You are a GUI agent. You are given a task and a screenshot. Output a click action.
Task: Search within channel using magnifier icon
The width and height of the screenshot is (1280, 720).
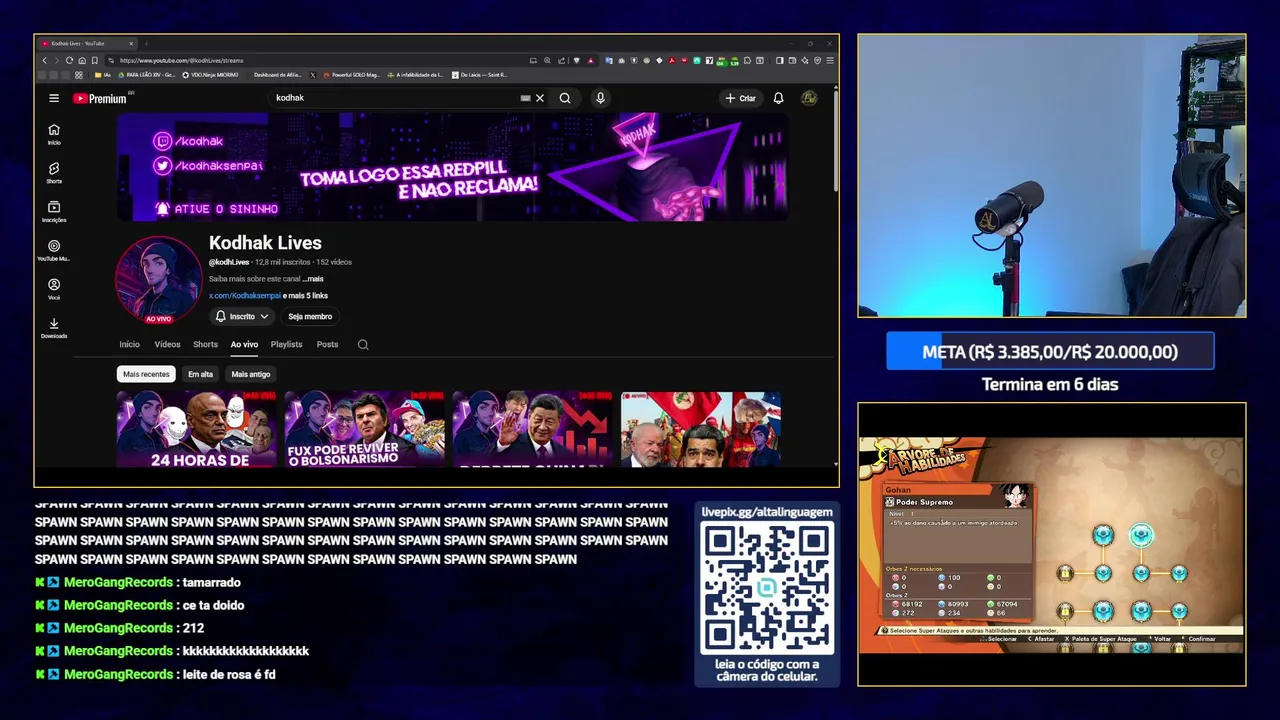[x=363, y=345]
